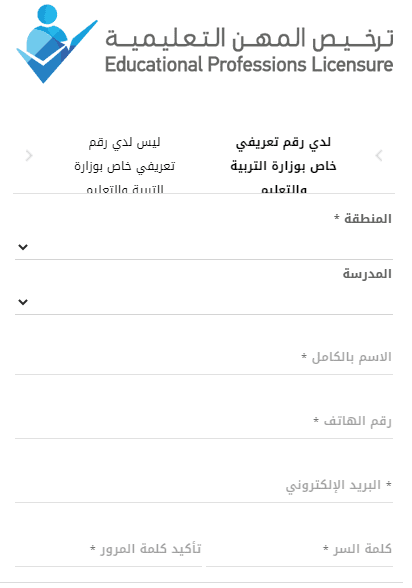The height and width of the screenshot is (588, 412).
Task: Click the المدرسة field label
Action: click(367, 274)
